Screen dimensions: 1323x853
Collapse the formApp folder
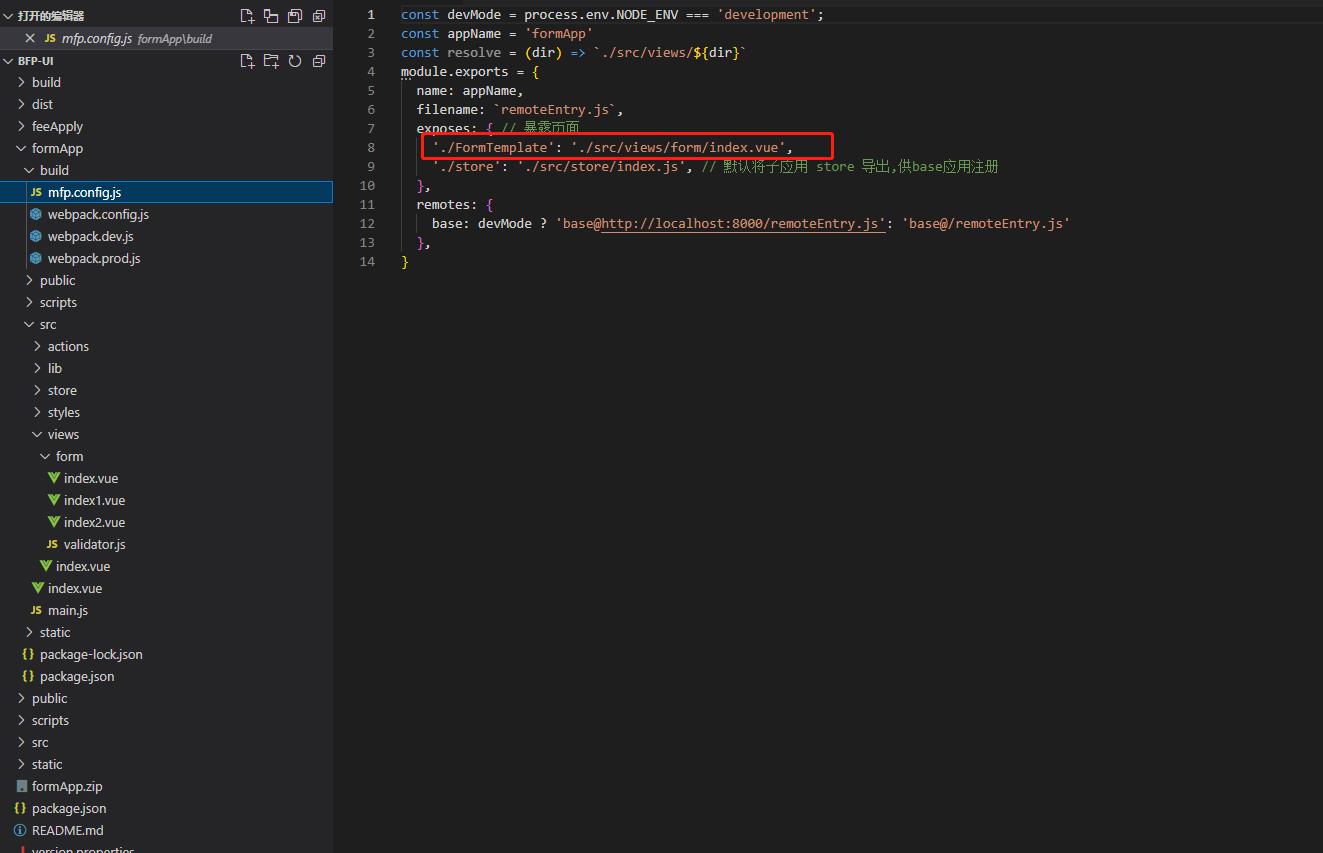[57, 148]
